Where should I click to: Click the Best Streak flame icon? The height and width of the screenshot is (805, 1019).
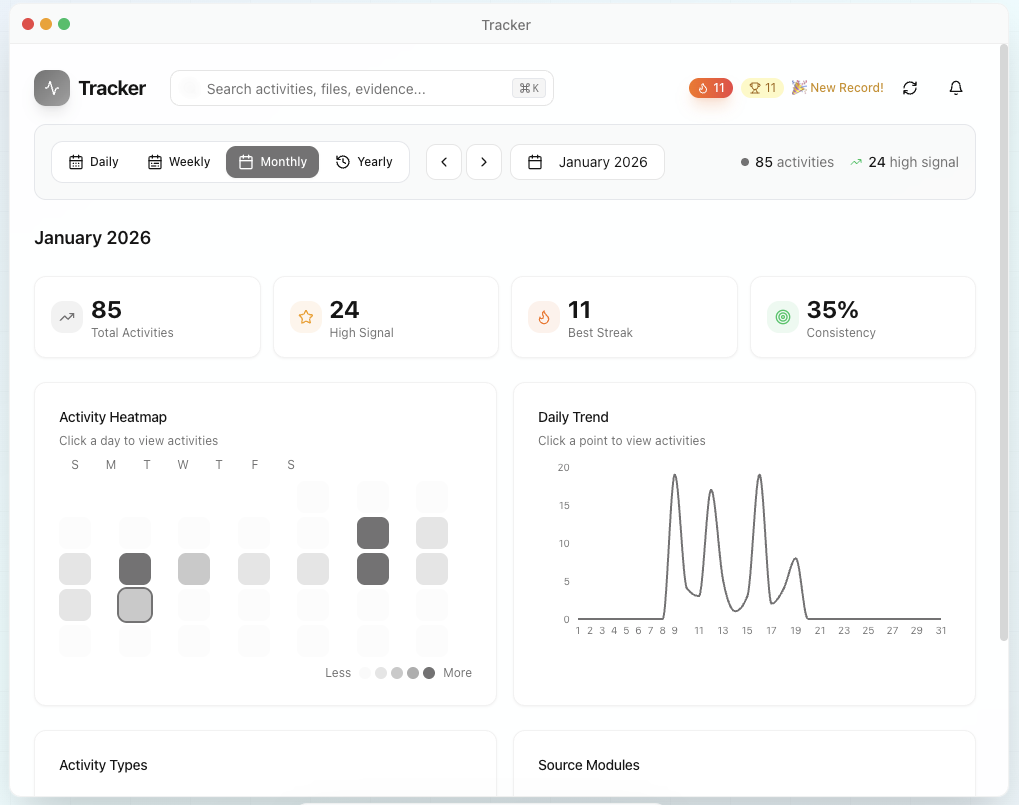(x=544, y=317)
